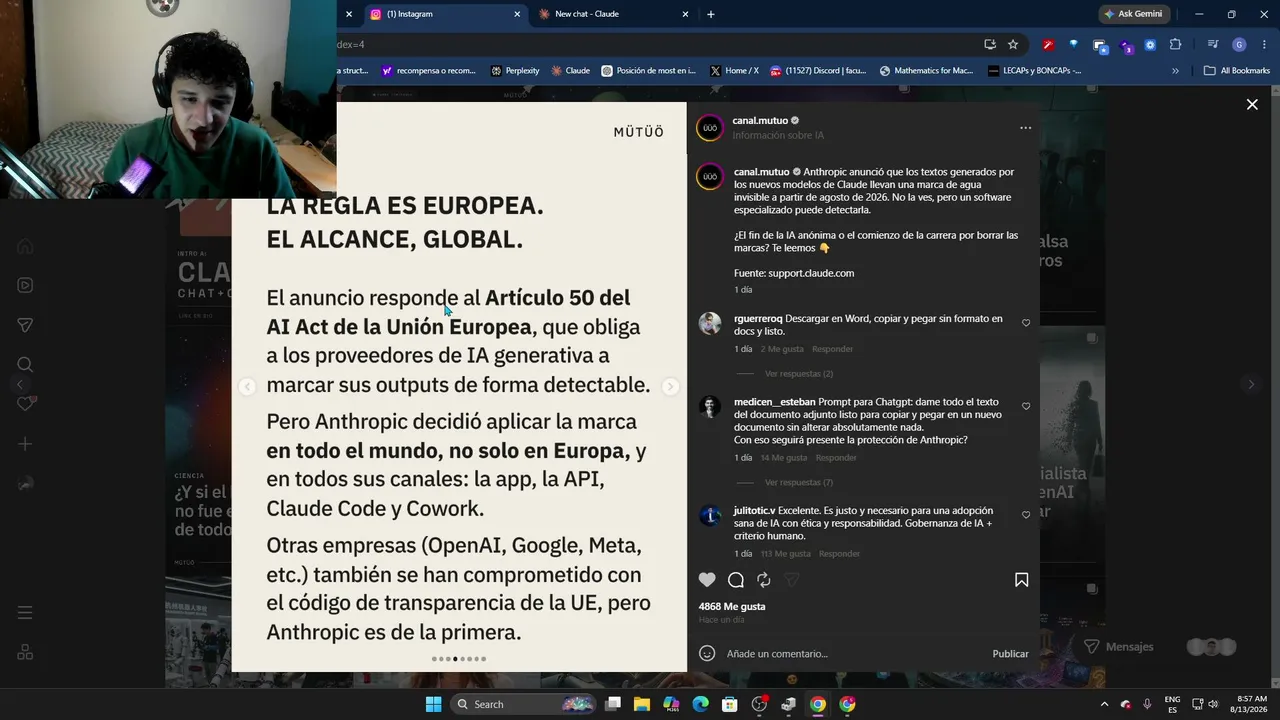Open Reels from the Instagram sidebar
The width and height of the screenshot is (1280, 720).
[x=25, y=285]
